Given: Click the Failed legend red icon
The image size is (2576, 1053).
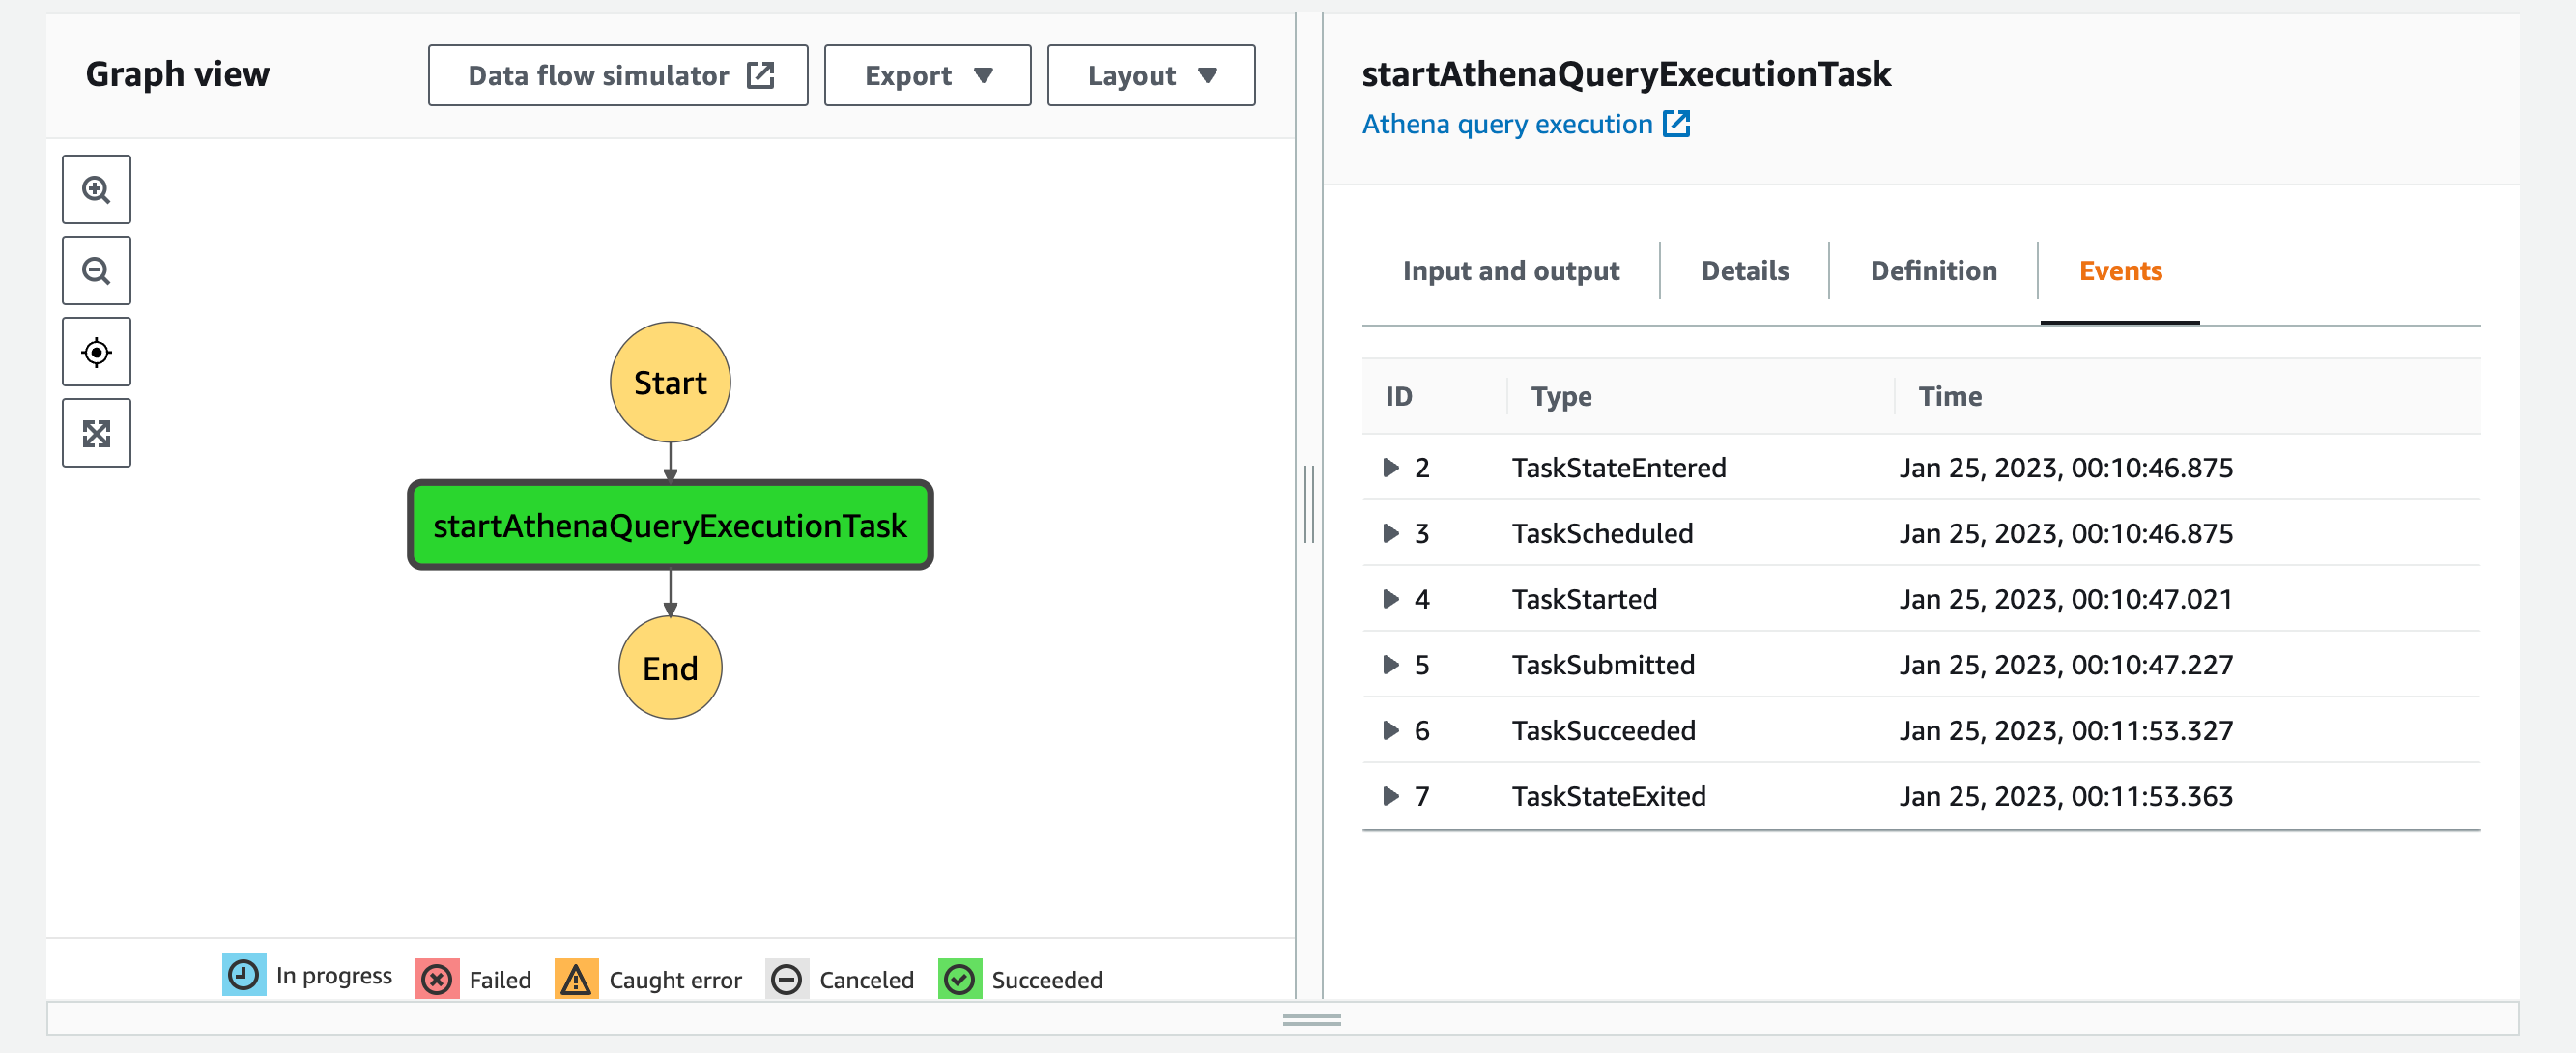Looking at the screenshot, I should point(437,979).
